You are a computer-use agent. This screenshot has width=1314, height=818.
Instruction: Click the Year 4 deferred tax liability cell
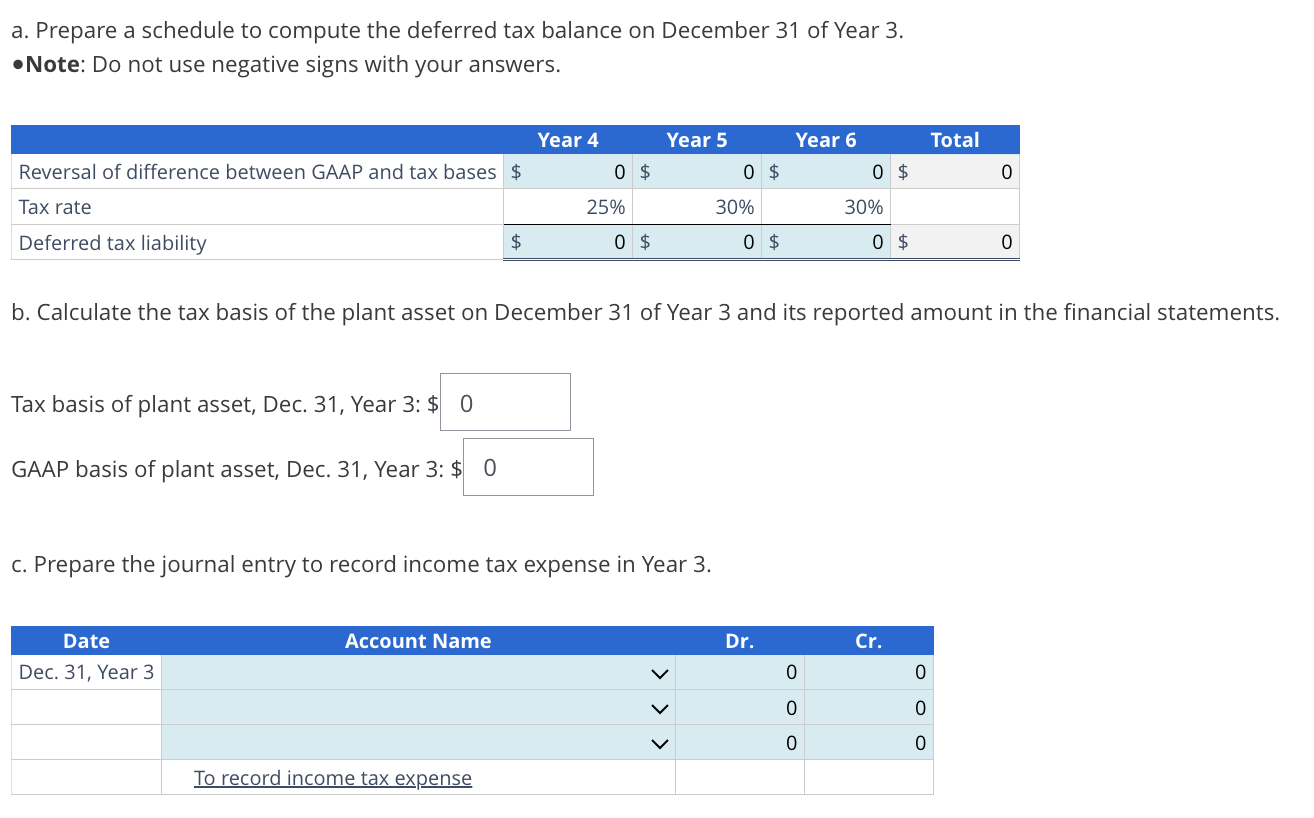point(580,241)
